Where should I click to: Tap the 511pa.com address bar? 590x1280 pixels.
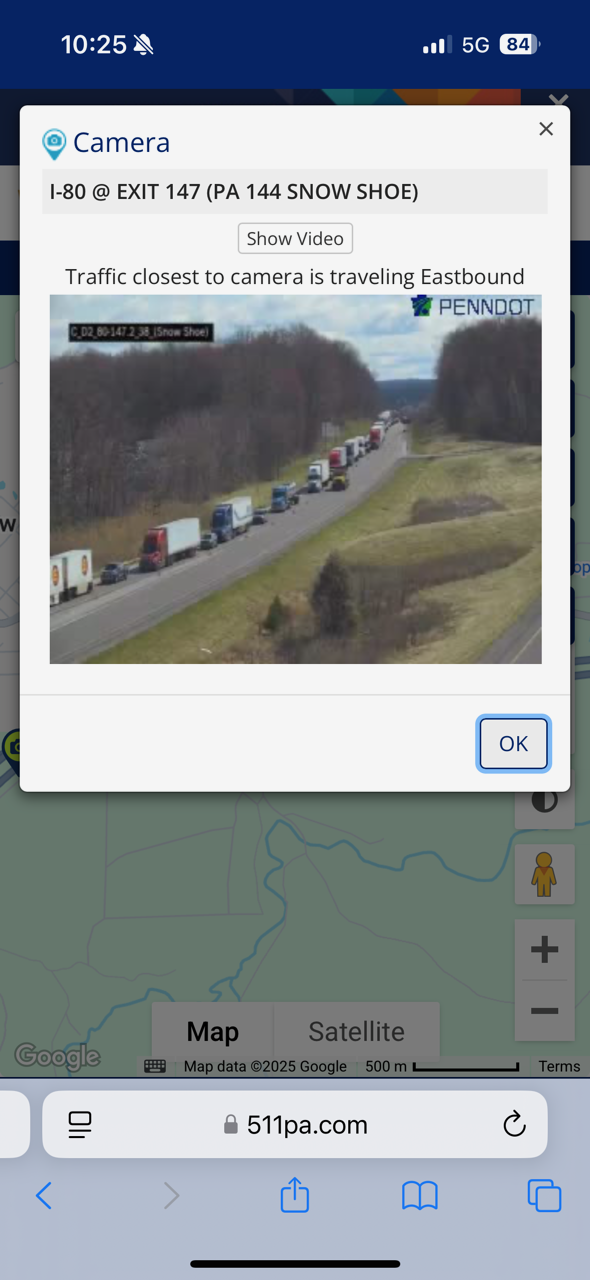coord(295,1125)
